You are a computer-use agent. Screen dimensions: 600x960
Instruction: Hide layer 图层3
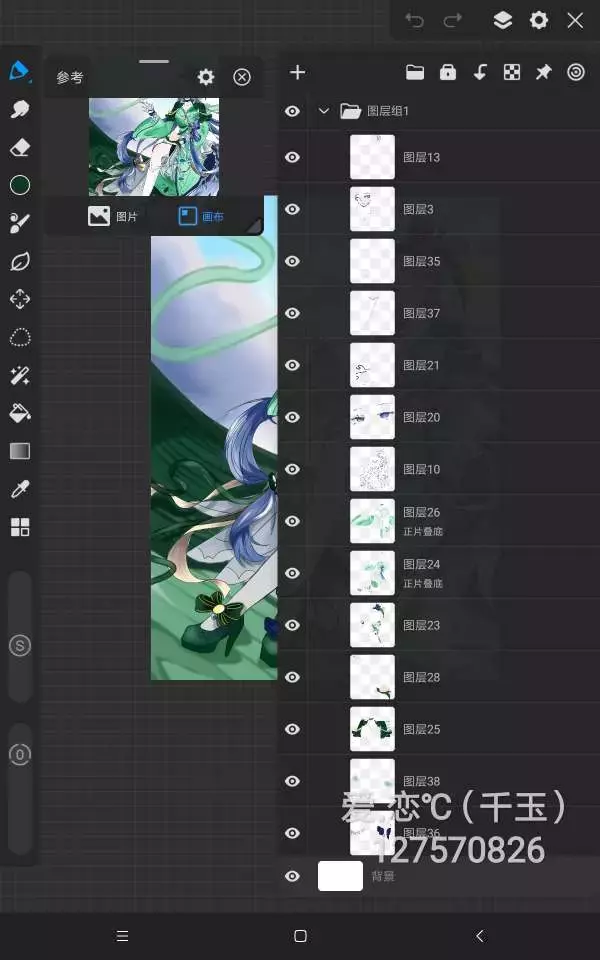tap(293, 209)
